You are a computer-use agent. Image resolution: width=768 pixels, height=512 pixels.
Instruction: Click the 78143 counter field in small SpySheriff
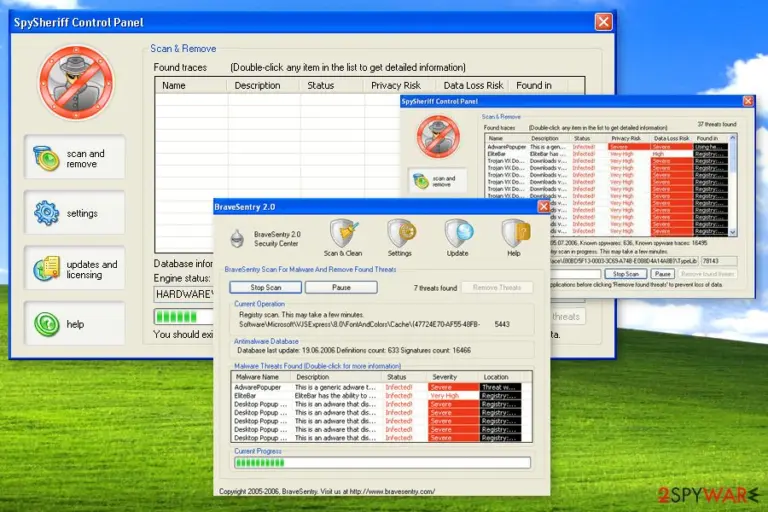click(x=719, y=261)
